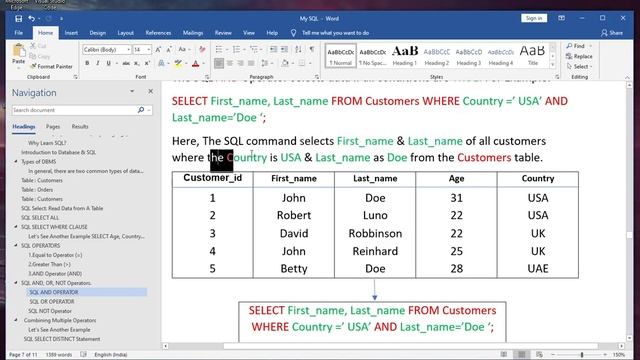Open ribbon display options
This screenshot has width=640, height=360.
click(562, 18)
